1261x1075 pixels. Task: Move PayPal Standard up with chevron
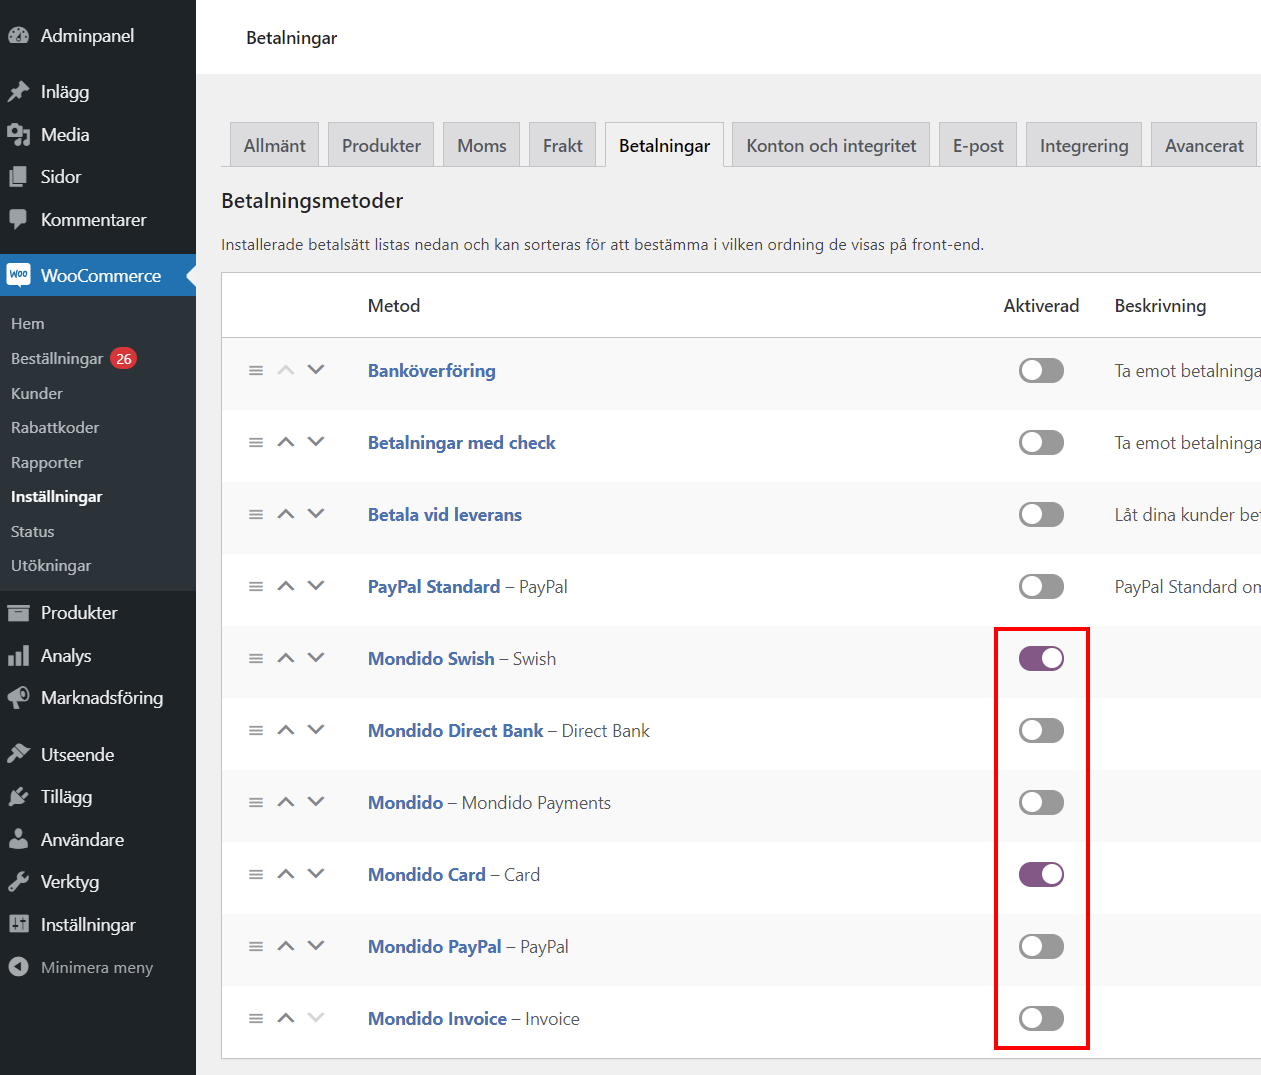click(286, 586)
